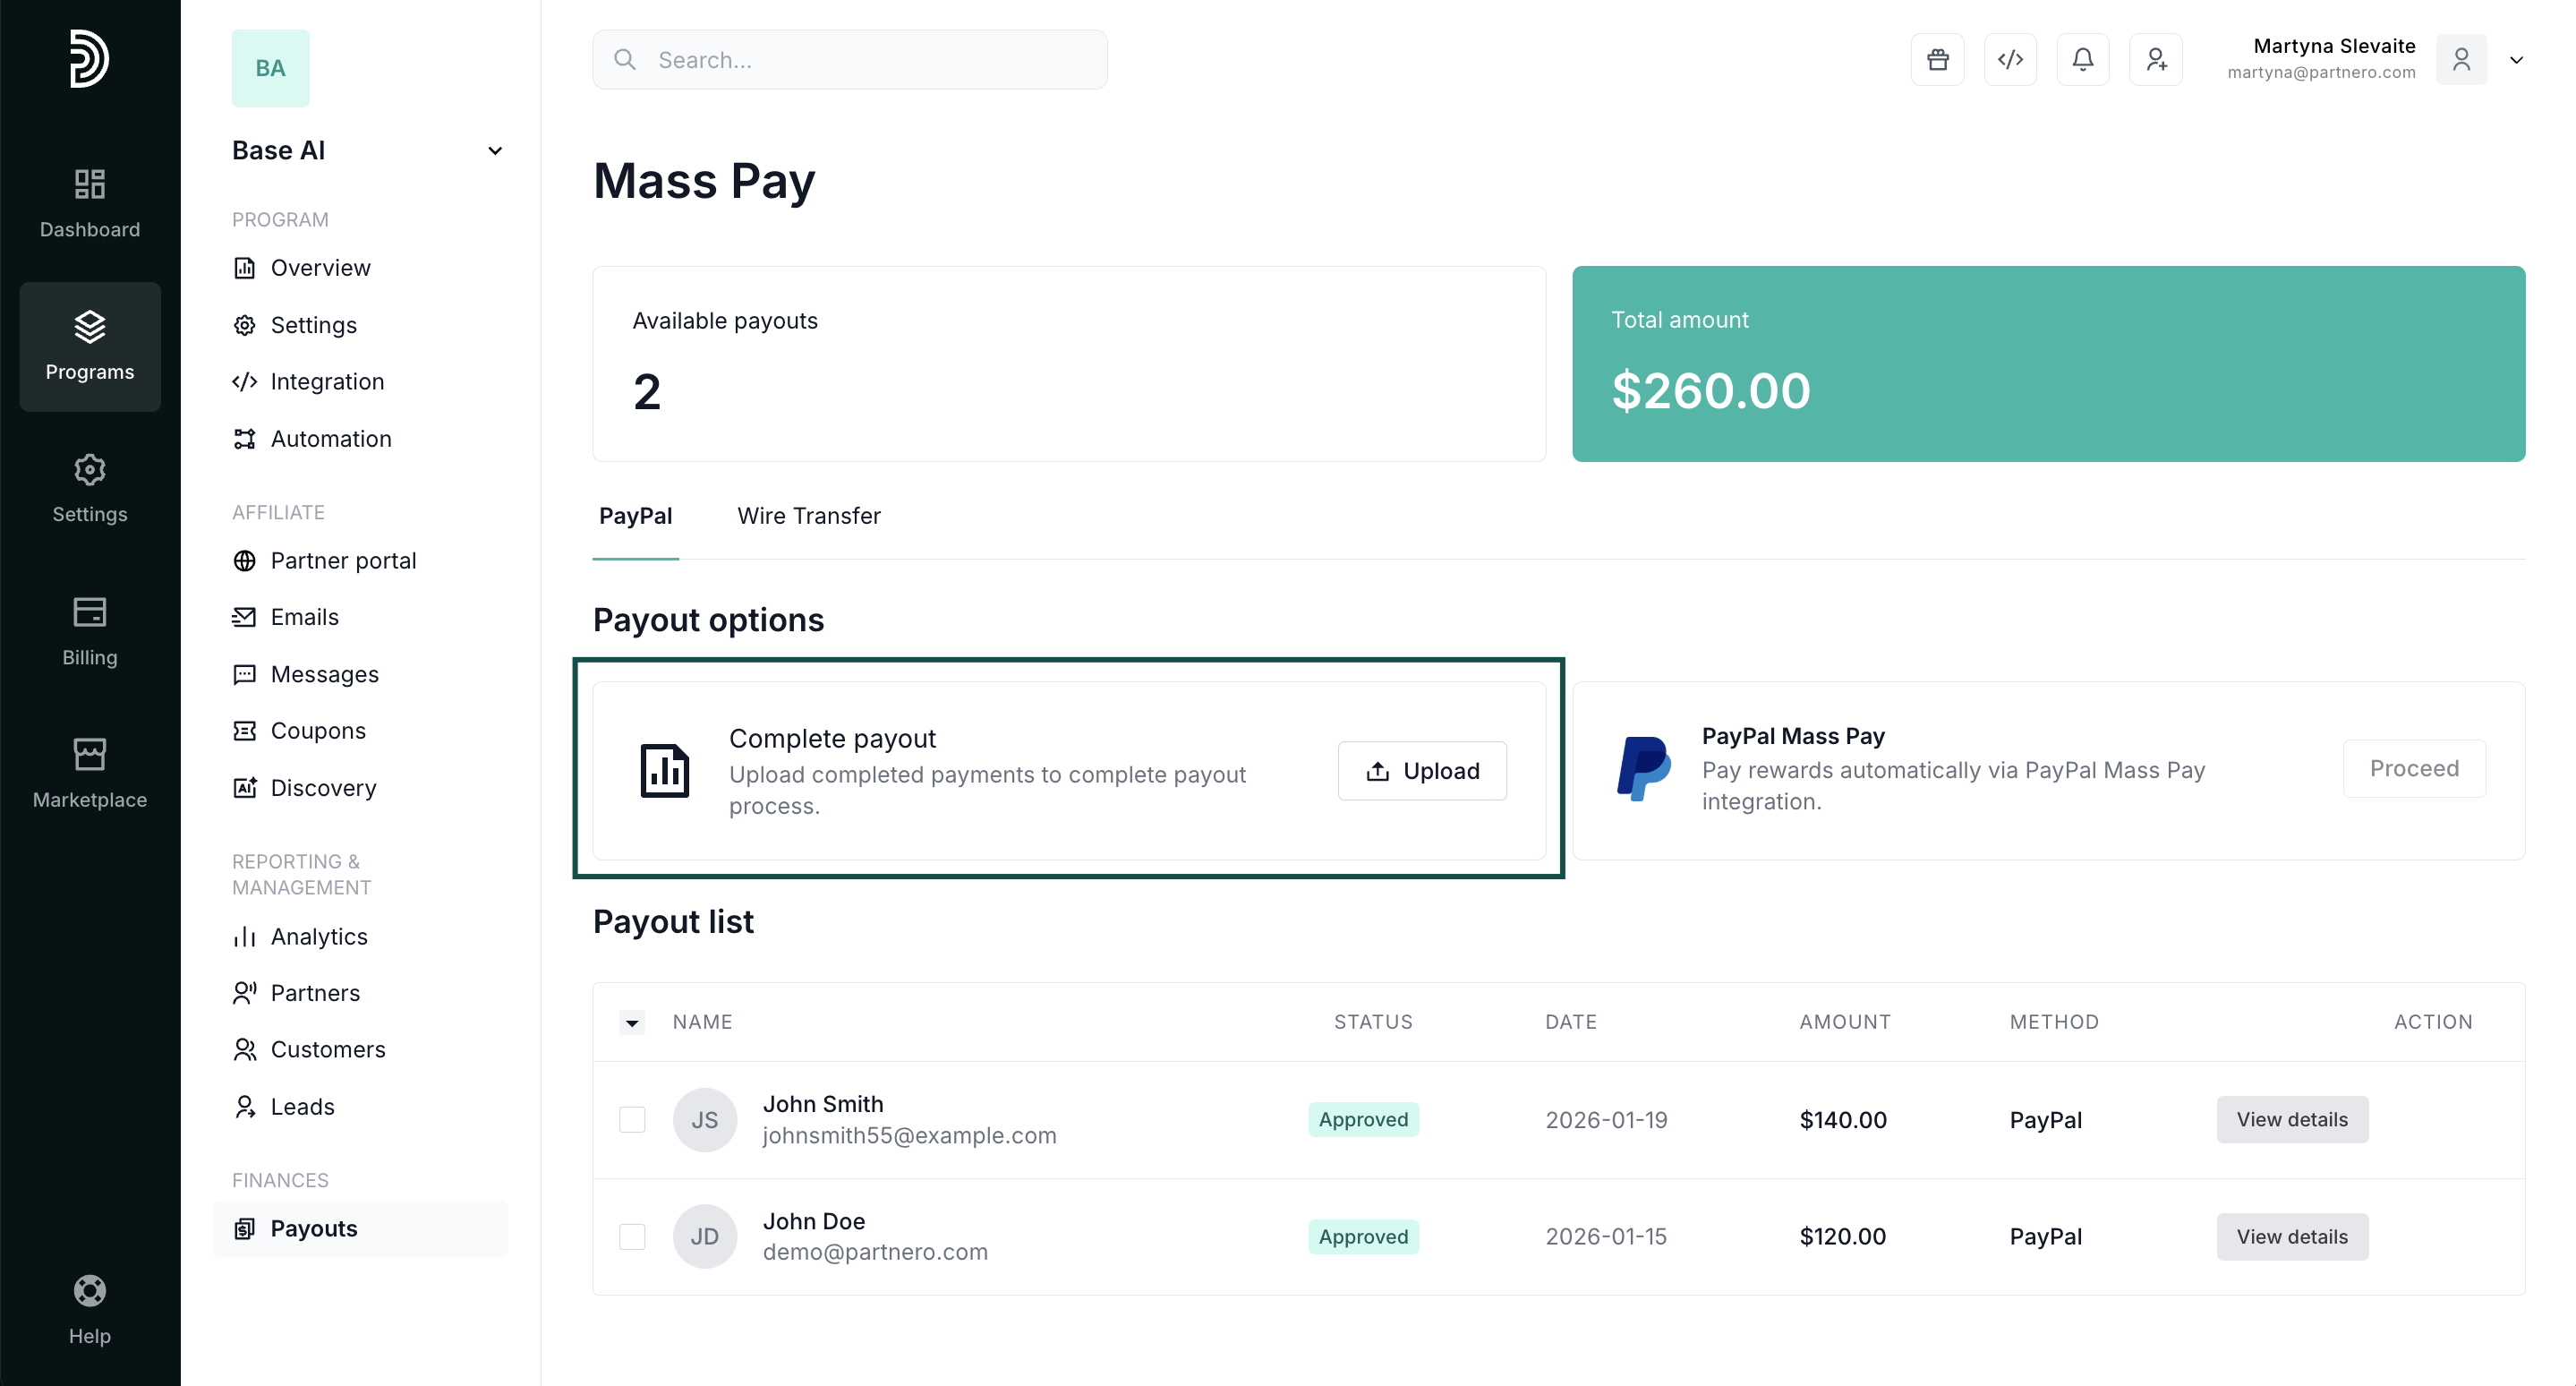This screenshot has width=2576, height=1386.
Task: Click Proceed for PayPal Mass Pay
Action: [x=2413, y=768]
